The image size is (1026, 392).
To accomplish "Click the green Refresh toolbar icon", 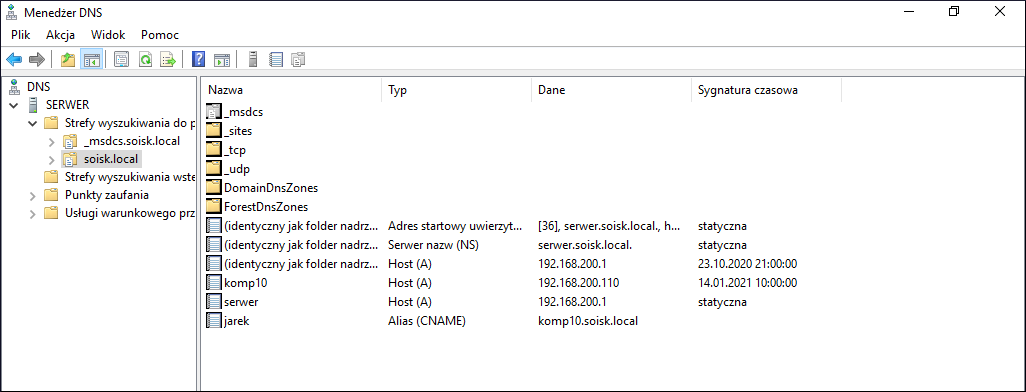I will point(145,60).
